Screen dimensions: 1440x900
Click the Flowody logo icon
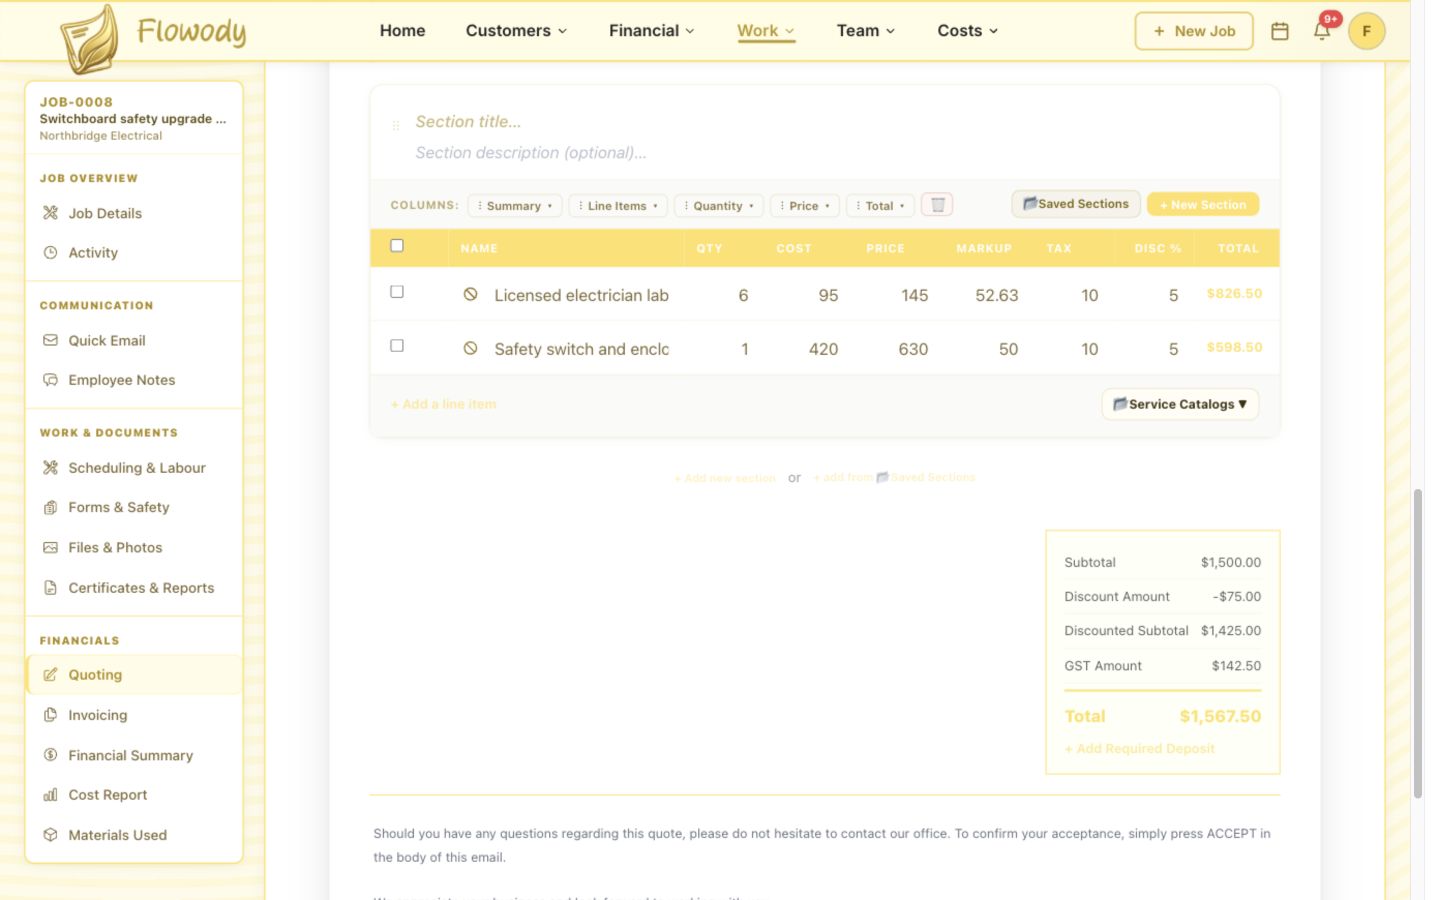click(90, 40)
